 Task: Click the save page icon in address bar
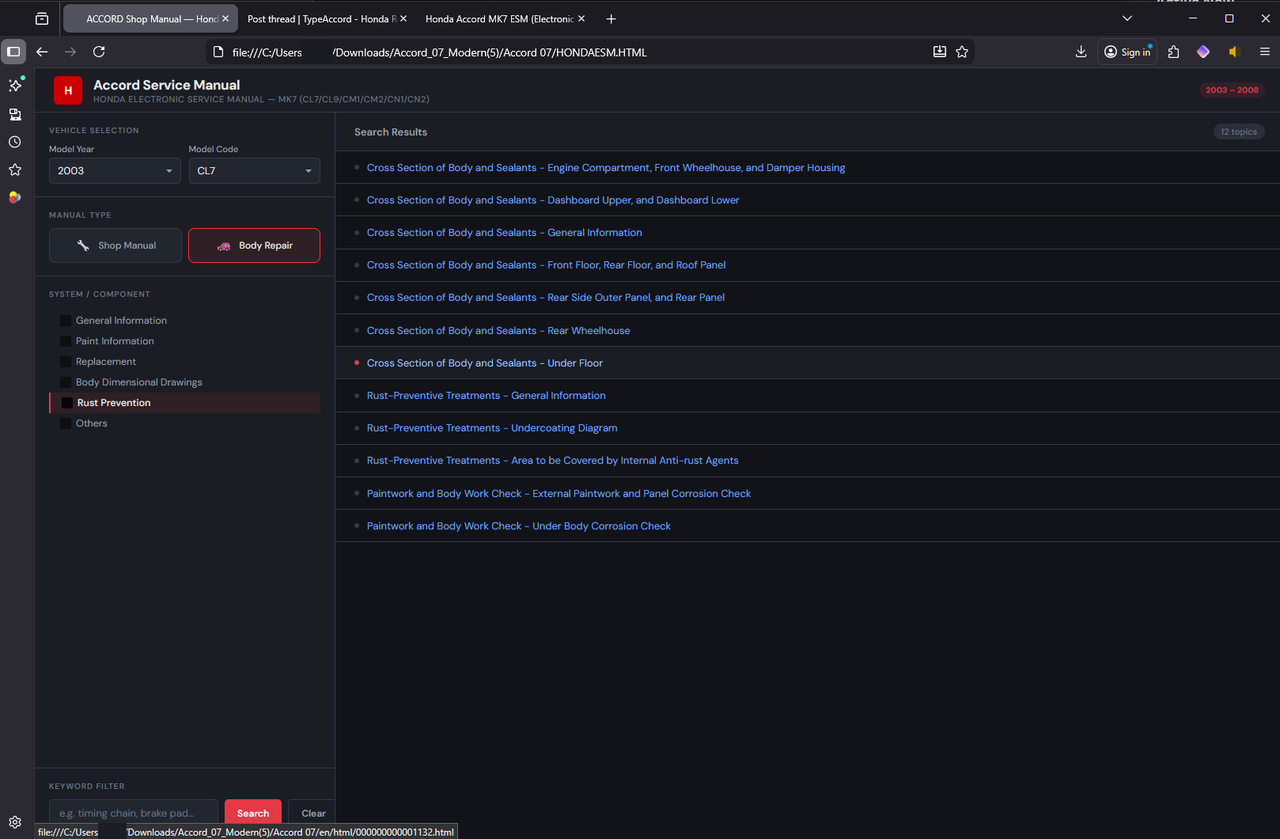click(940, 52)
